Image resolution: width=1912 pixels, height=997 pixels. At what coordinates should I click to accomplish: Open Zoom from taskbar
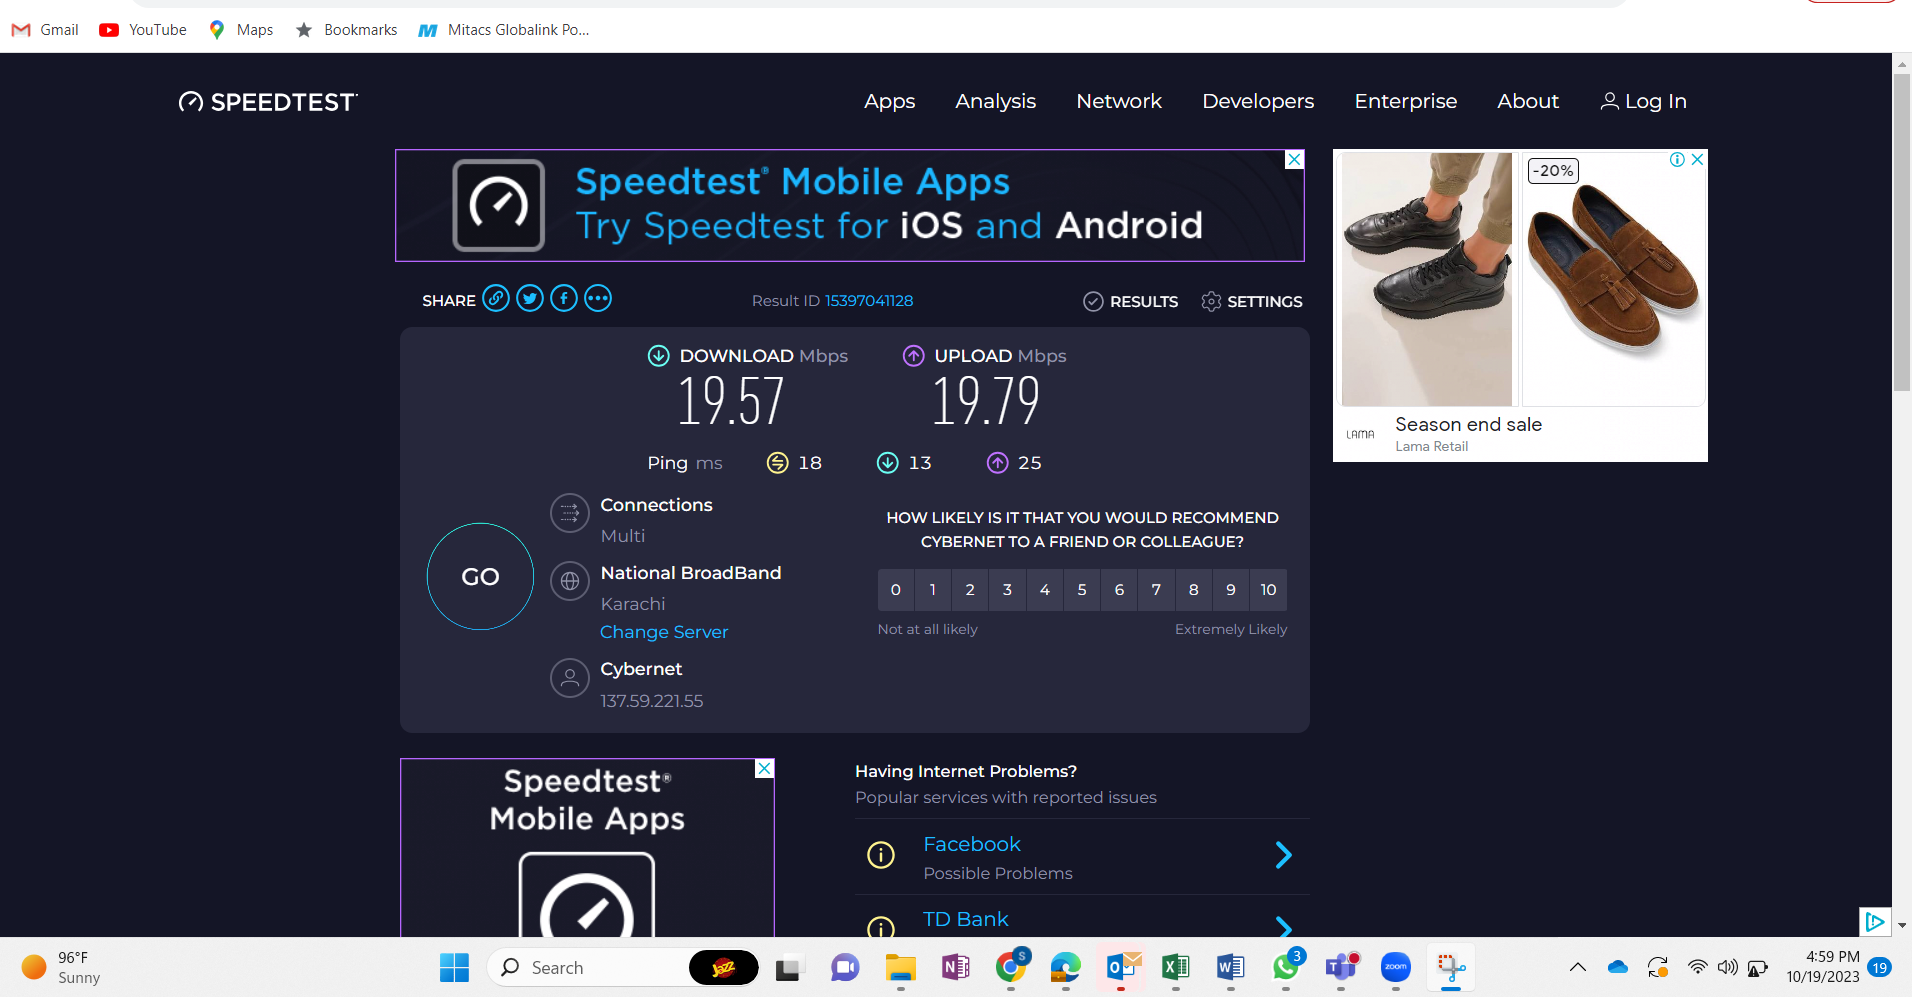tap(1396, 967)
